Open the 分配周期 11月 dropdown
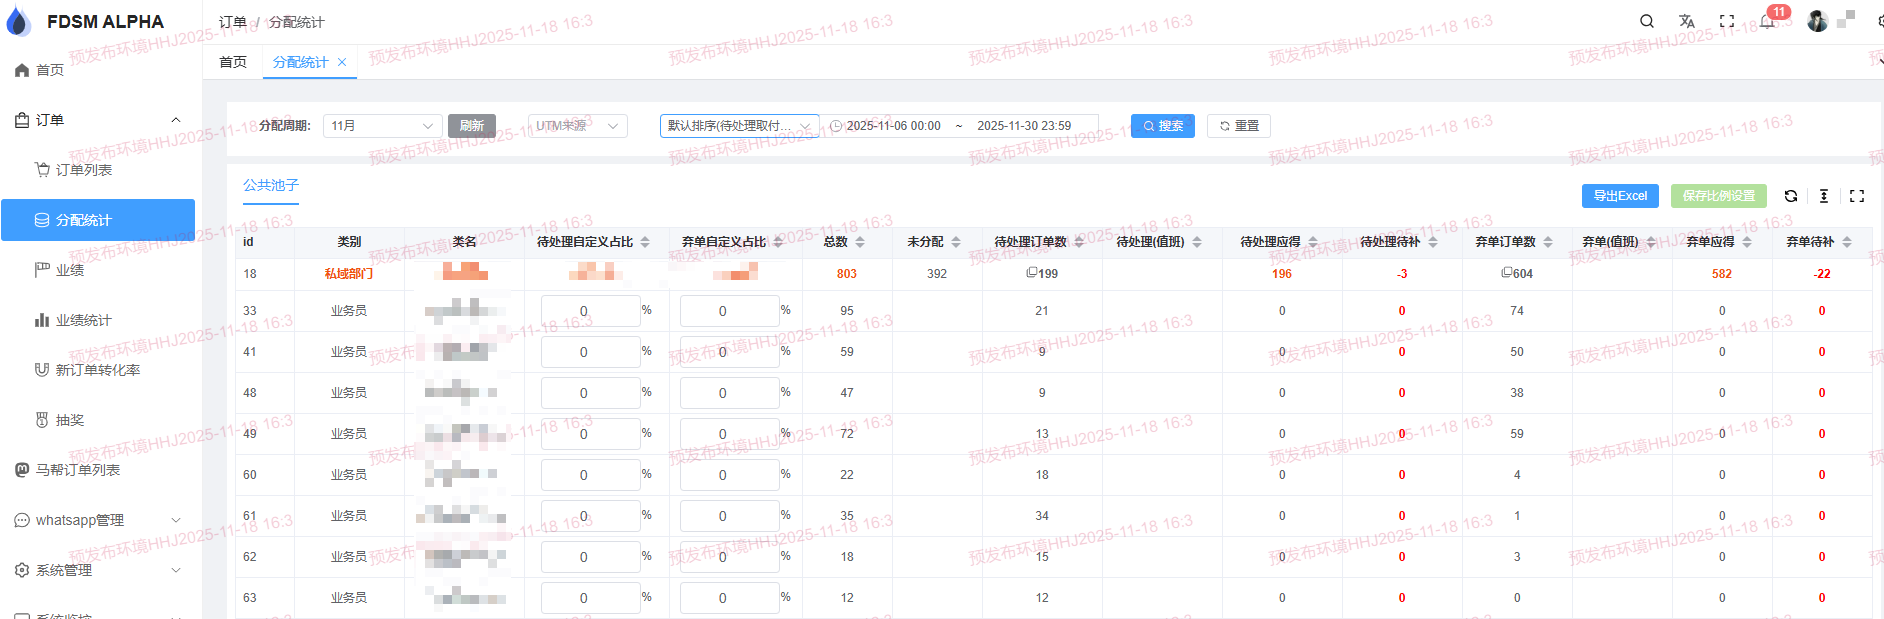 [382, 126]
